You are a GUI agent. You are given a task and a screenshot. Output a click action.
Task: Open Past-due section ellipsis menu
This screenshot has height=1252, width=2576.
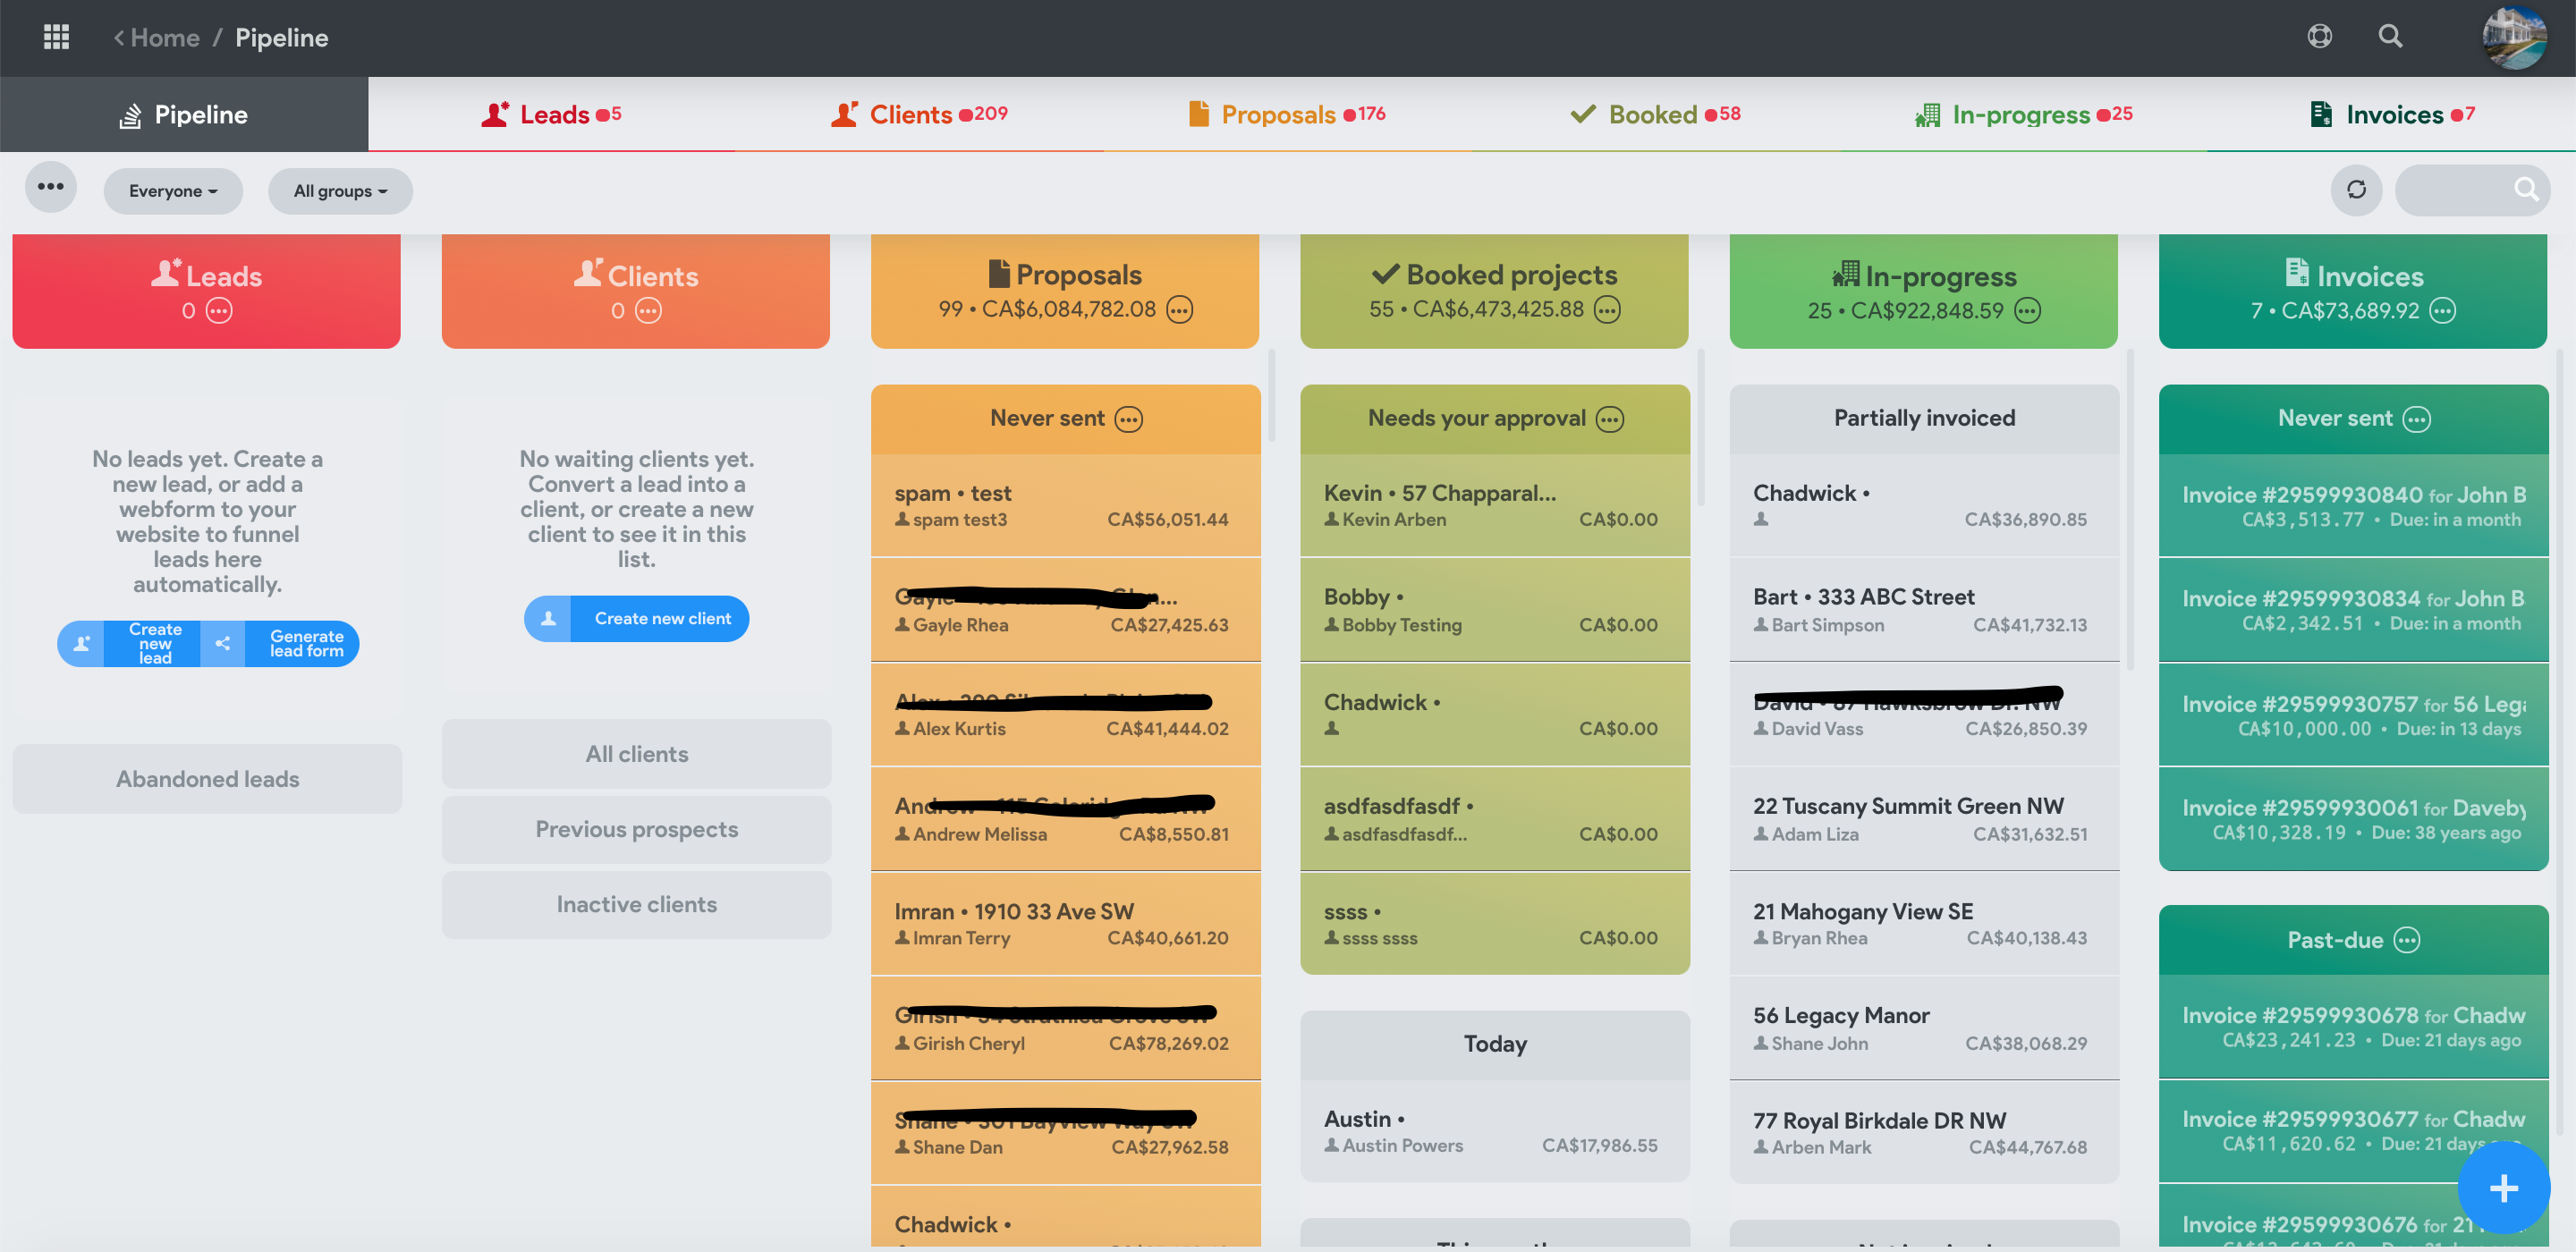pos(2407,941)
